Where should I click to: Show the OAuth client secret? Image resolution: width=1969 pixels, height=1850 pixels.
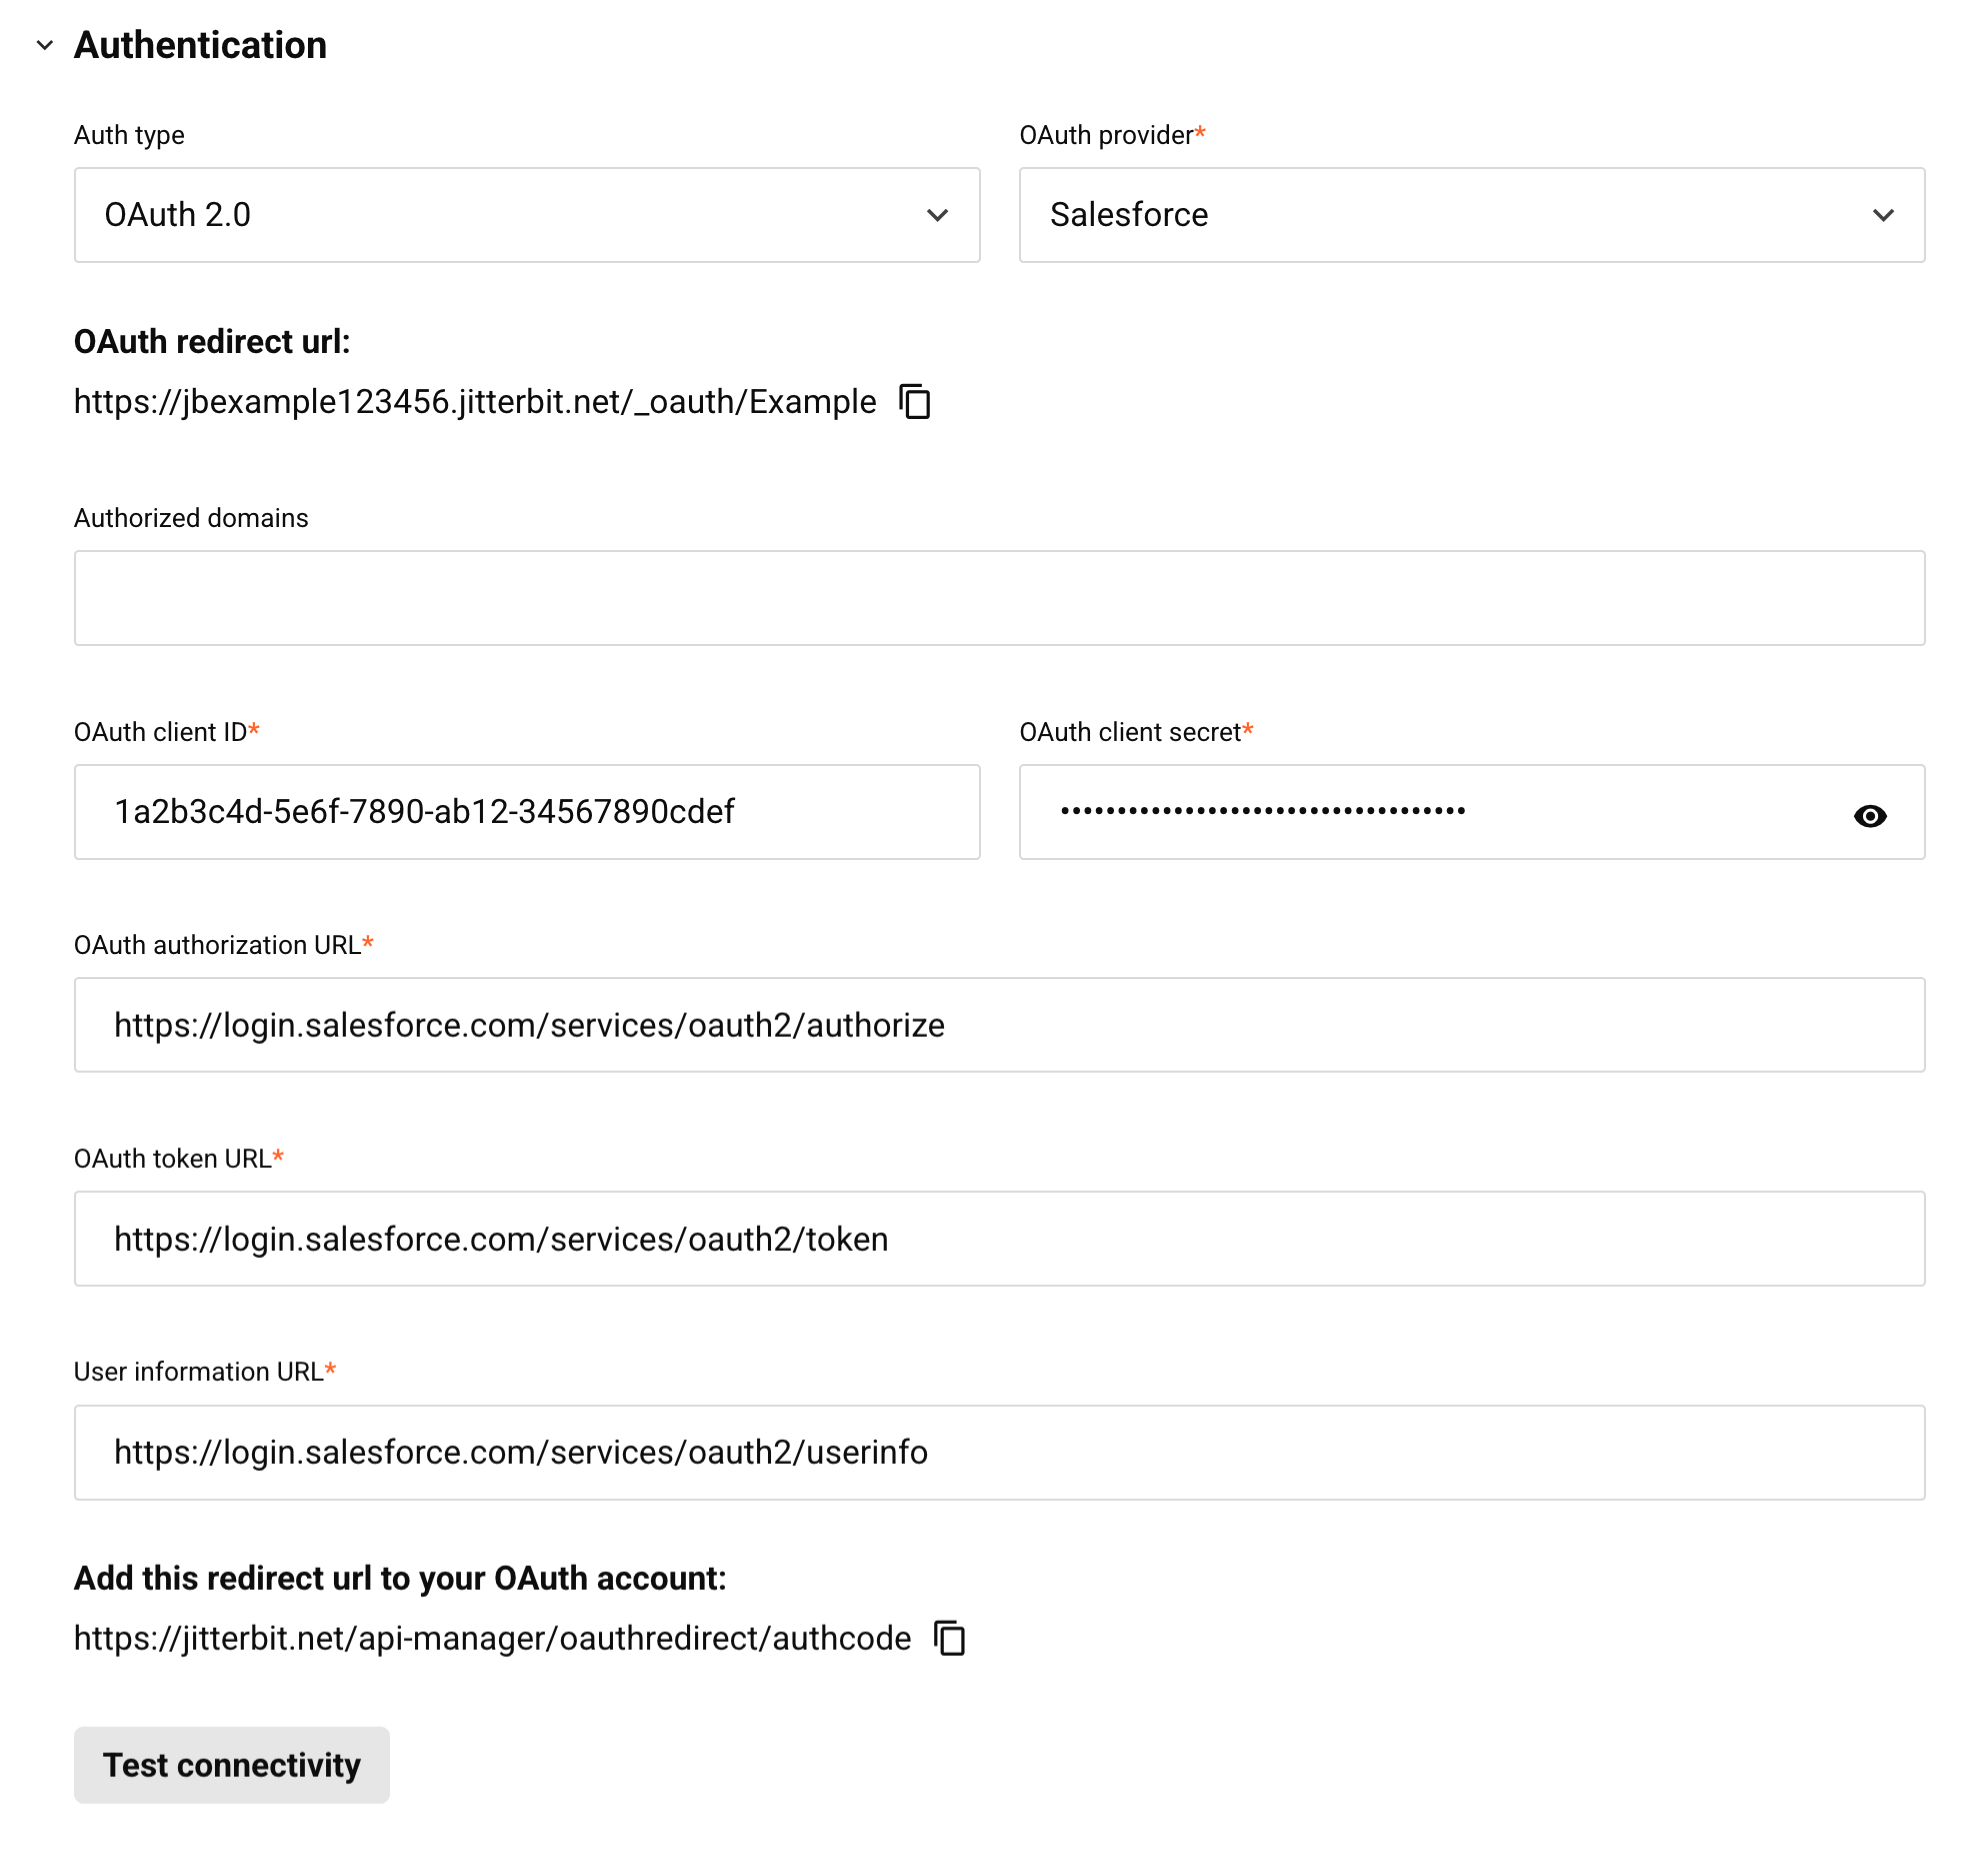point(1869,816)
